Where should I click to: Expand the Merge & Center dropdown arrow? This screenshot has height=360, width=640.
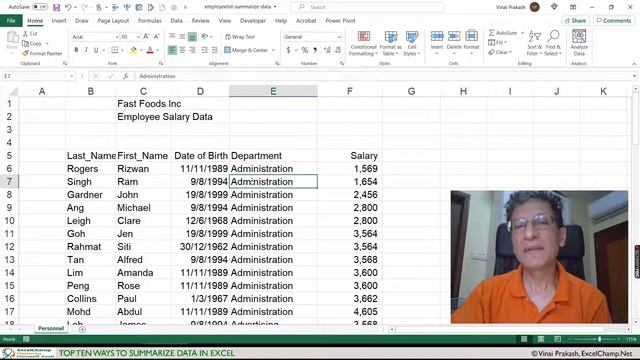[273, 50]
